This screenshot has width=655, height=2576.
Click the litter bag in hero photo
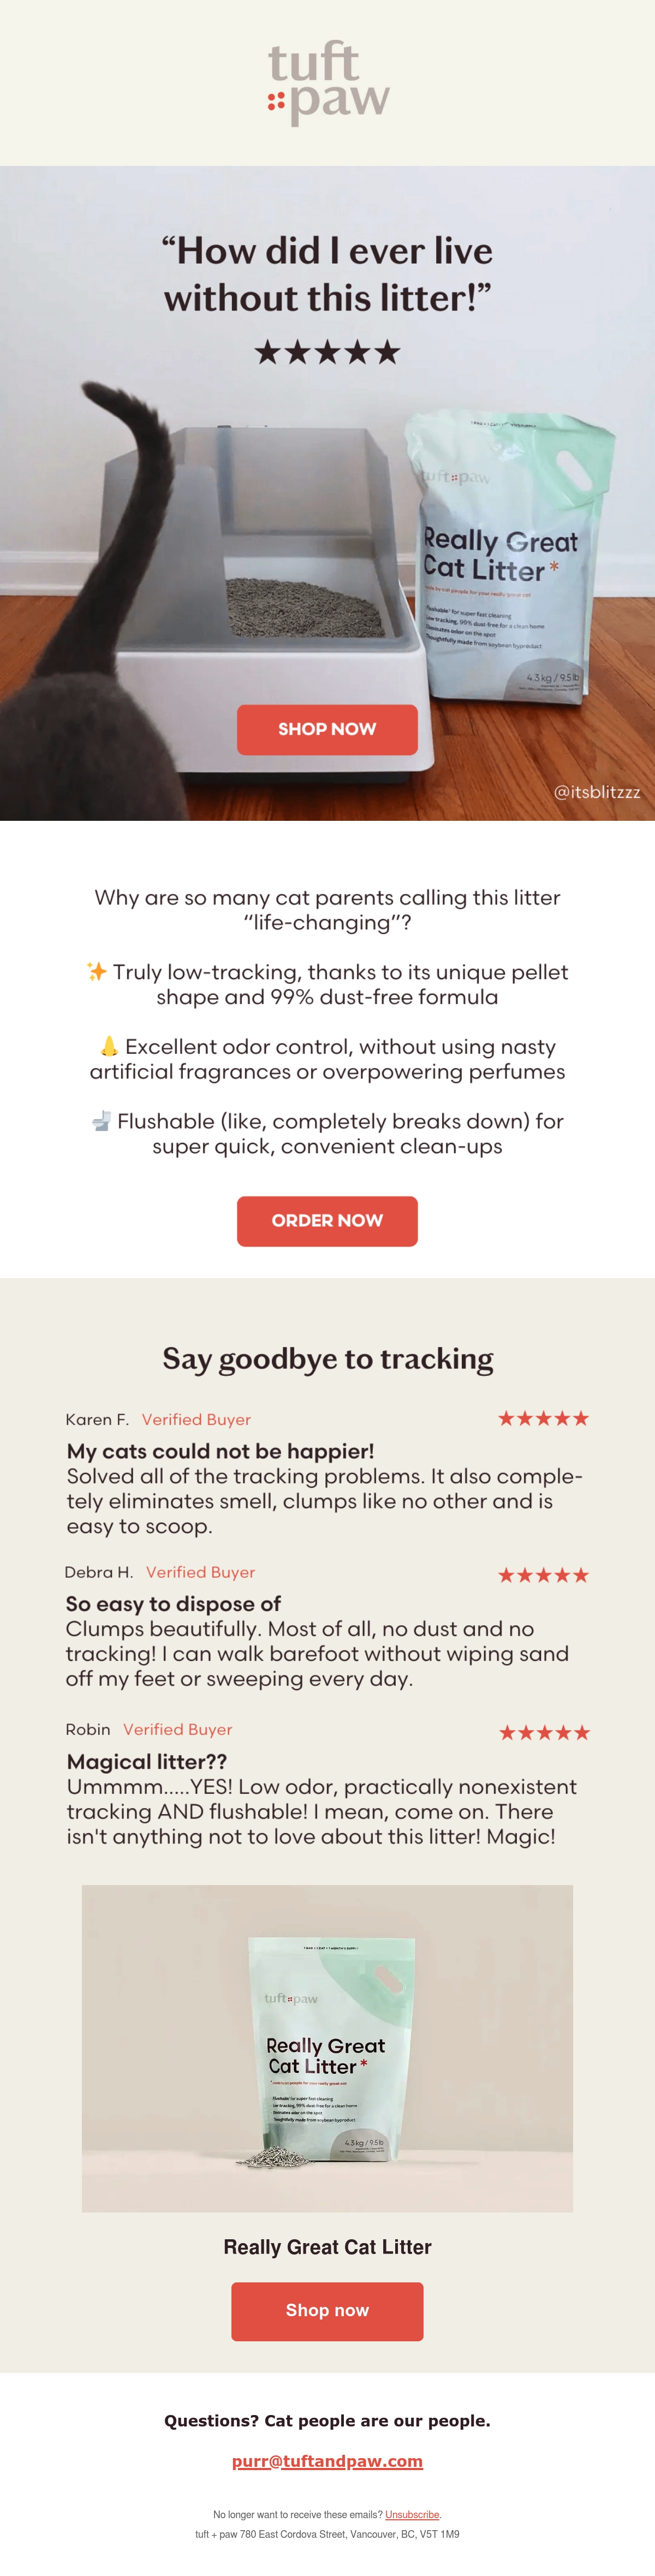[x=508, y=560]
